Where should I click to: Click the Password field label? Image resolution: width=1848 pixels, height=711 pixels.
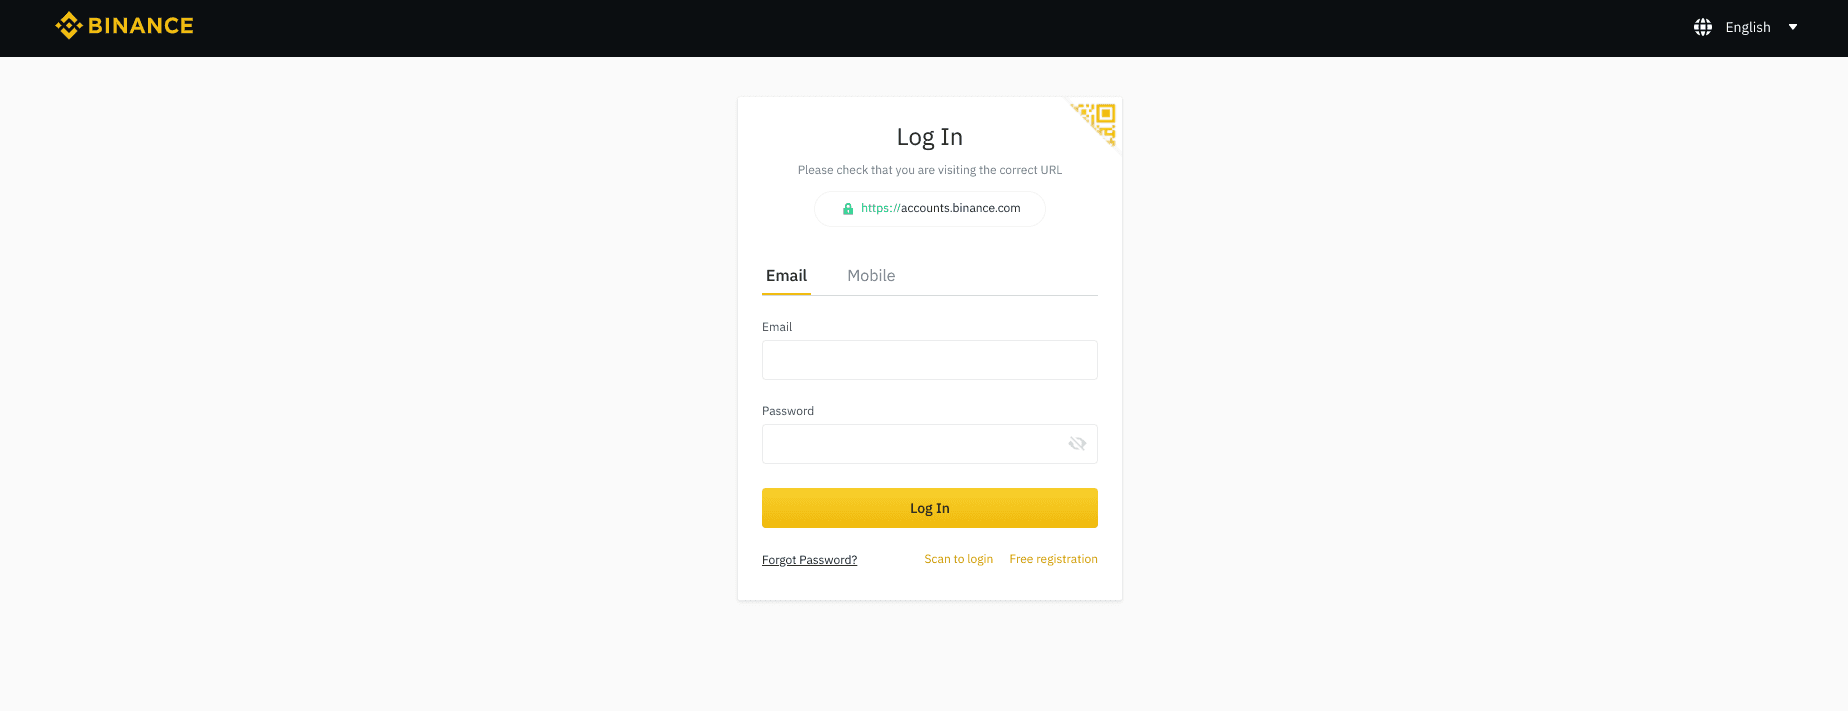[x=788, y=411]
